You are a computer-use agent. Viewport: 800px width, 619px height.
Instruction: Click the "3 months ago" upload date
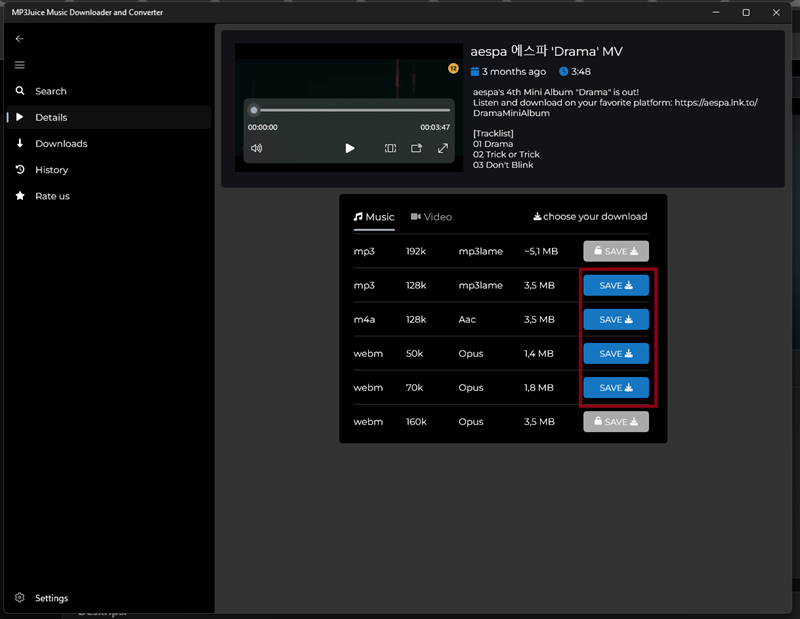point(514,71)
